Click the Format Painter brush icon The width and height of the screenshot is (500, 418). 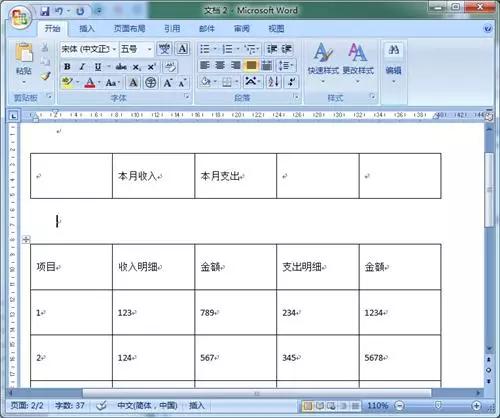46,76
